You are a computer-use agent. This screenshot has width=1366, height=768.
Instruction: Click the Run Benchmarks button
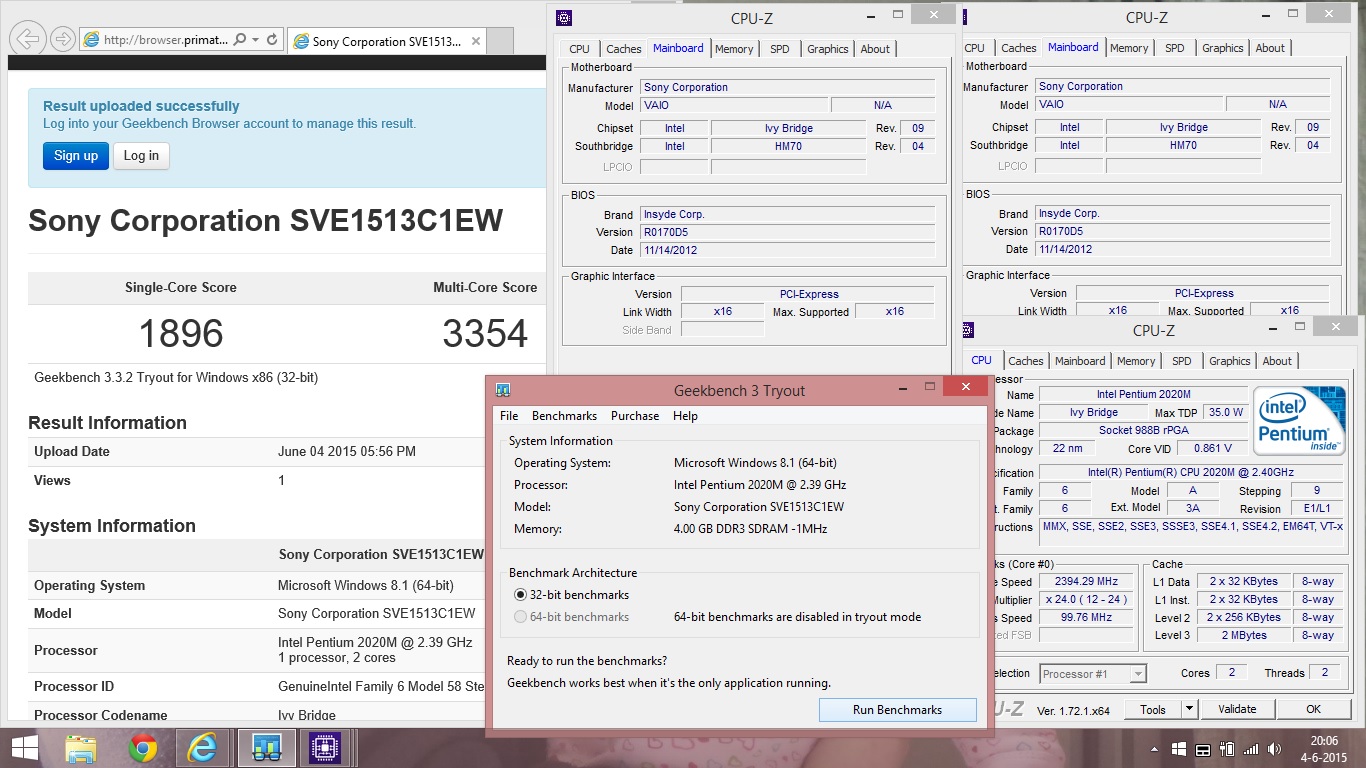point(897,710)
